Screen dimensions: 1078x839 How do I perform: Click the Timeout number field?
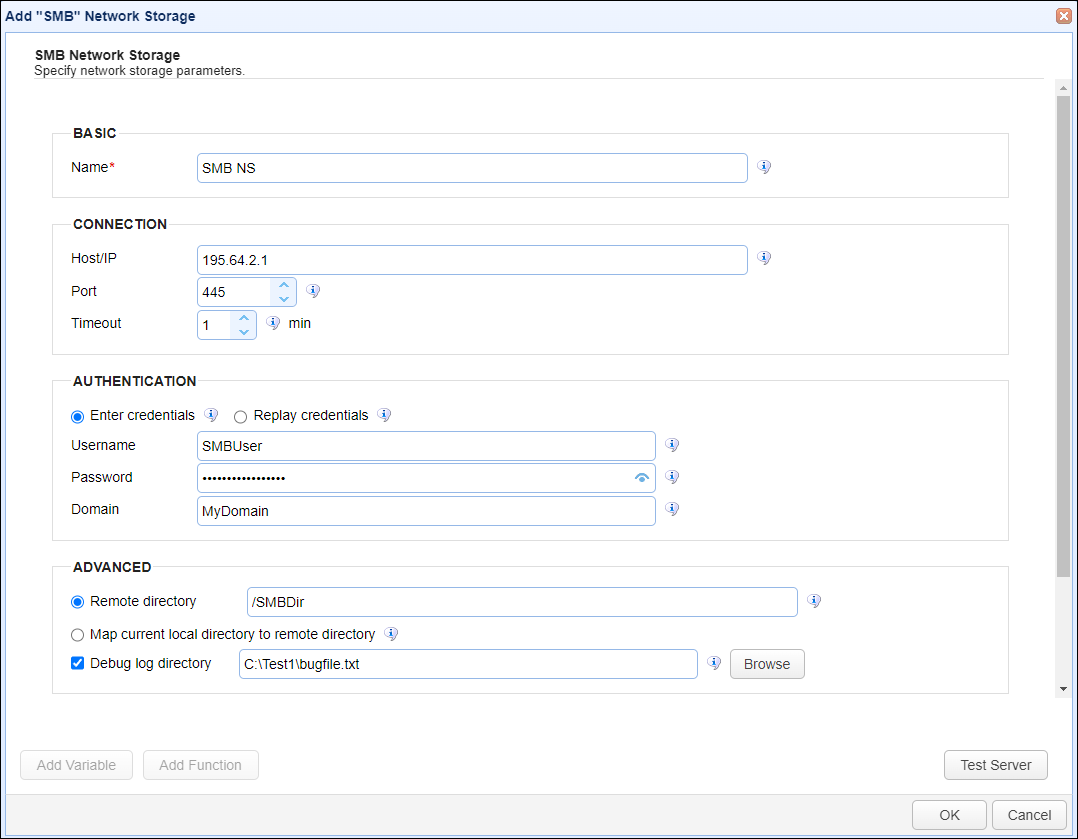pos(214,325)
